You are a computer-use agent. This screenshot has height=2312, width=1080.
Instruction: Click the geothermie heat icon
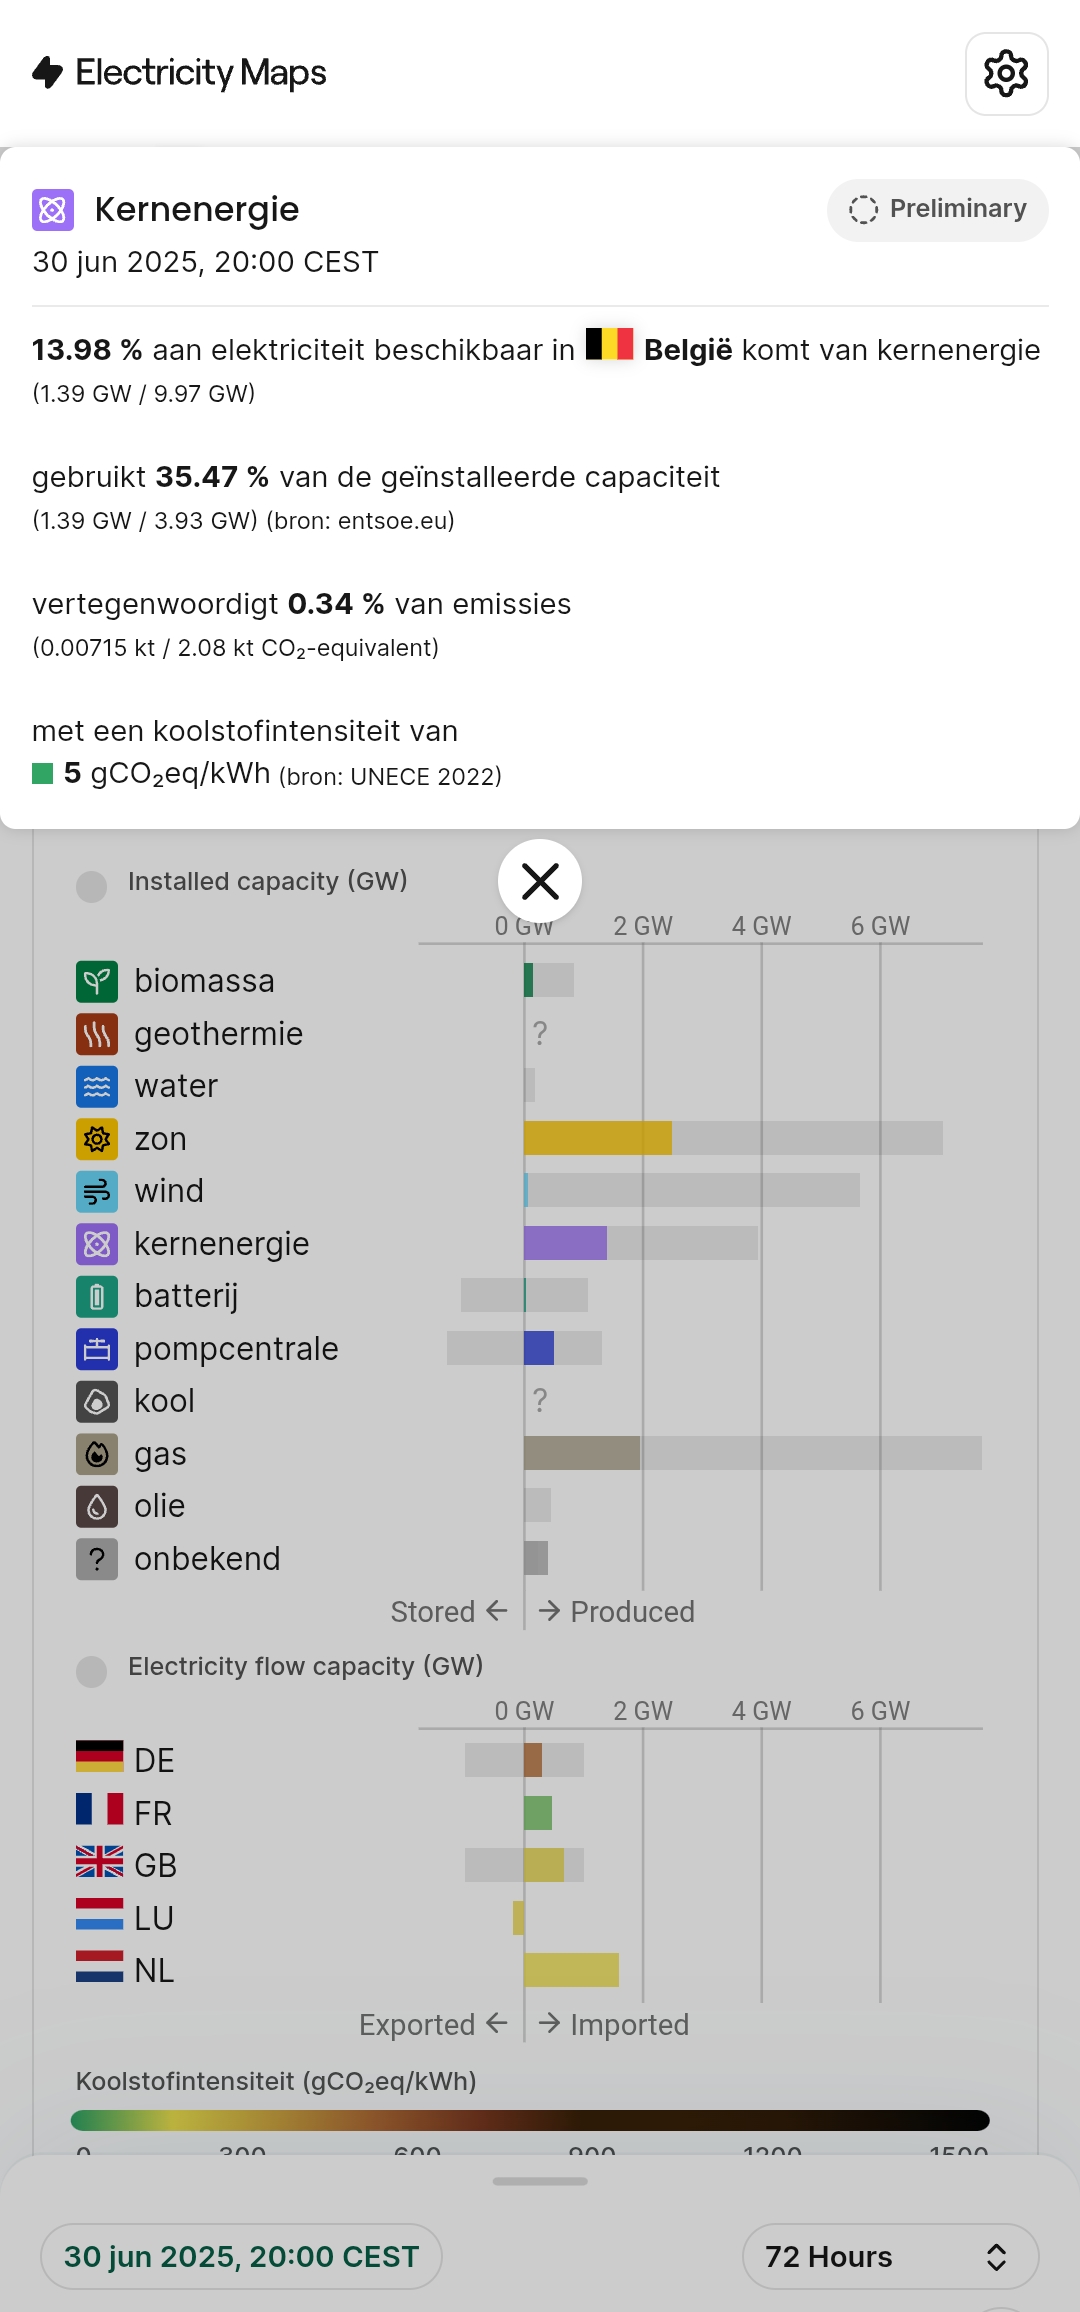tap(97, 1034)
